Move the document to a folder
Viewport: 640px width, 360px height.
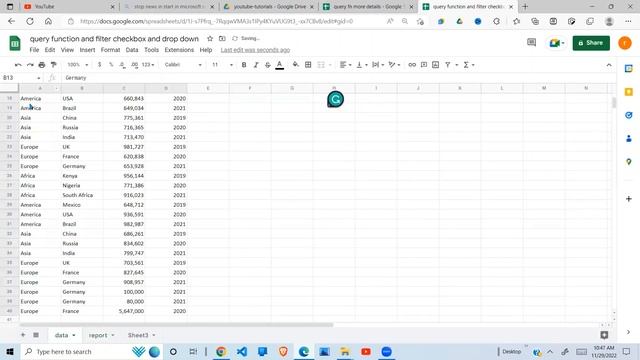tap(222, 39)
